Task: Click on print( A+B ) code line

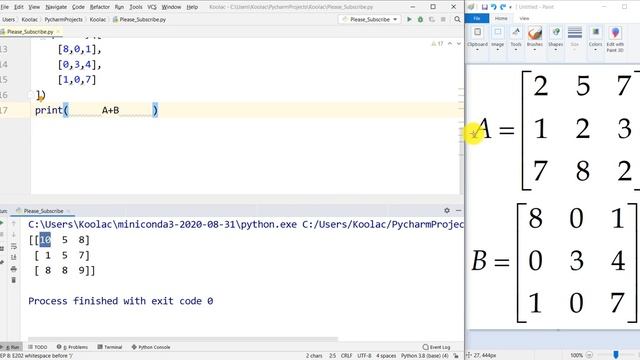Action: pyautogui.click(x=96, y=110)
